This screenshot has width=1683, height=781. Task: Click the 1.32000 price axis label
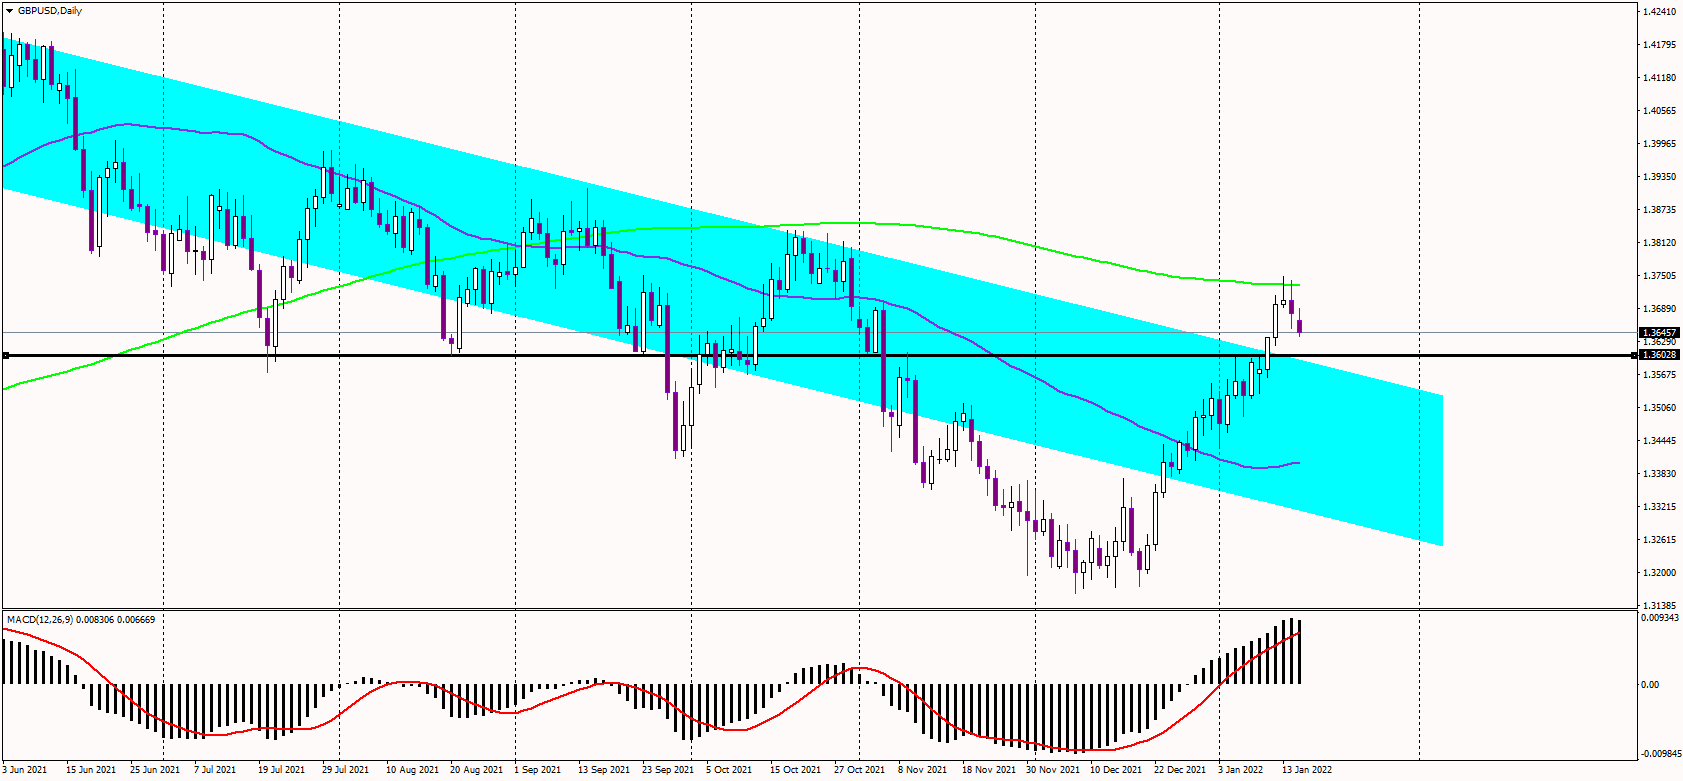tap(1659, 573)
